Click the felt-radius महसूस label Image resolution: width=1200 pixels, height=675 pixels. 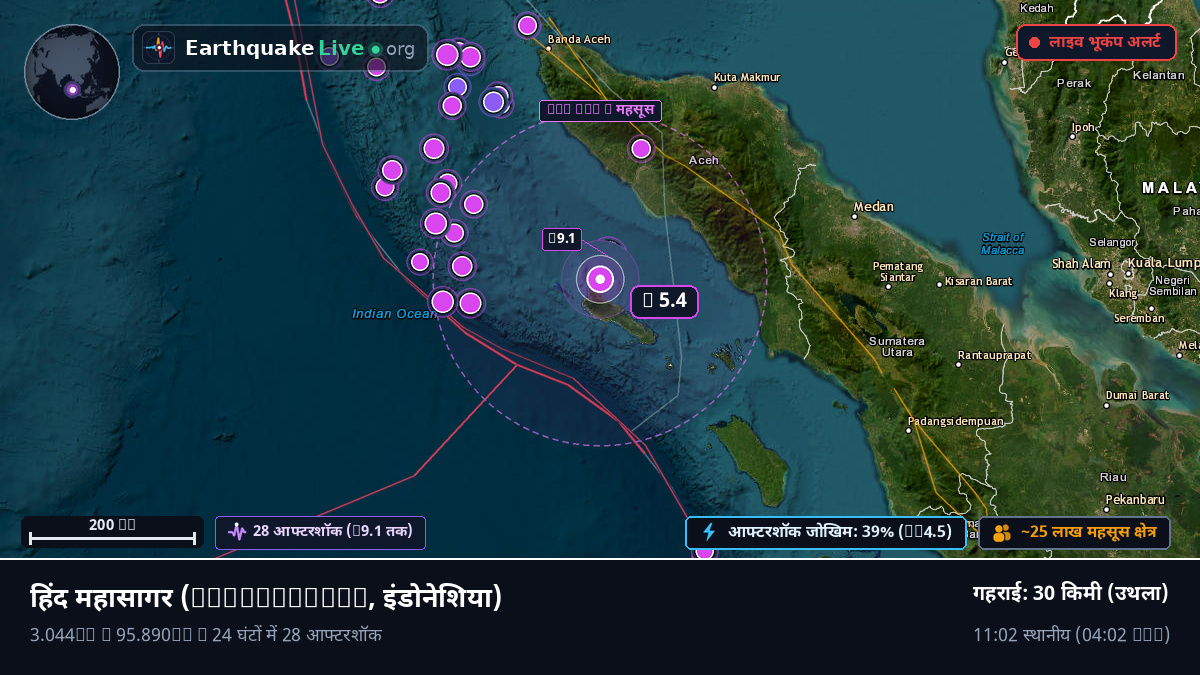point(600,110)
